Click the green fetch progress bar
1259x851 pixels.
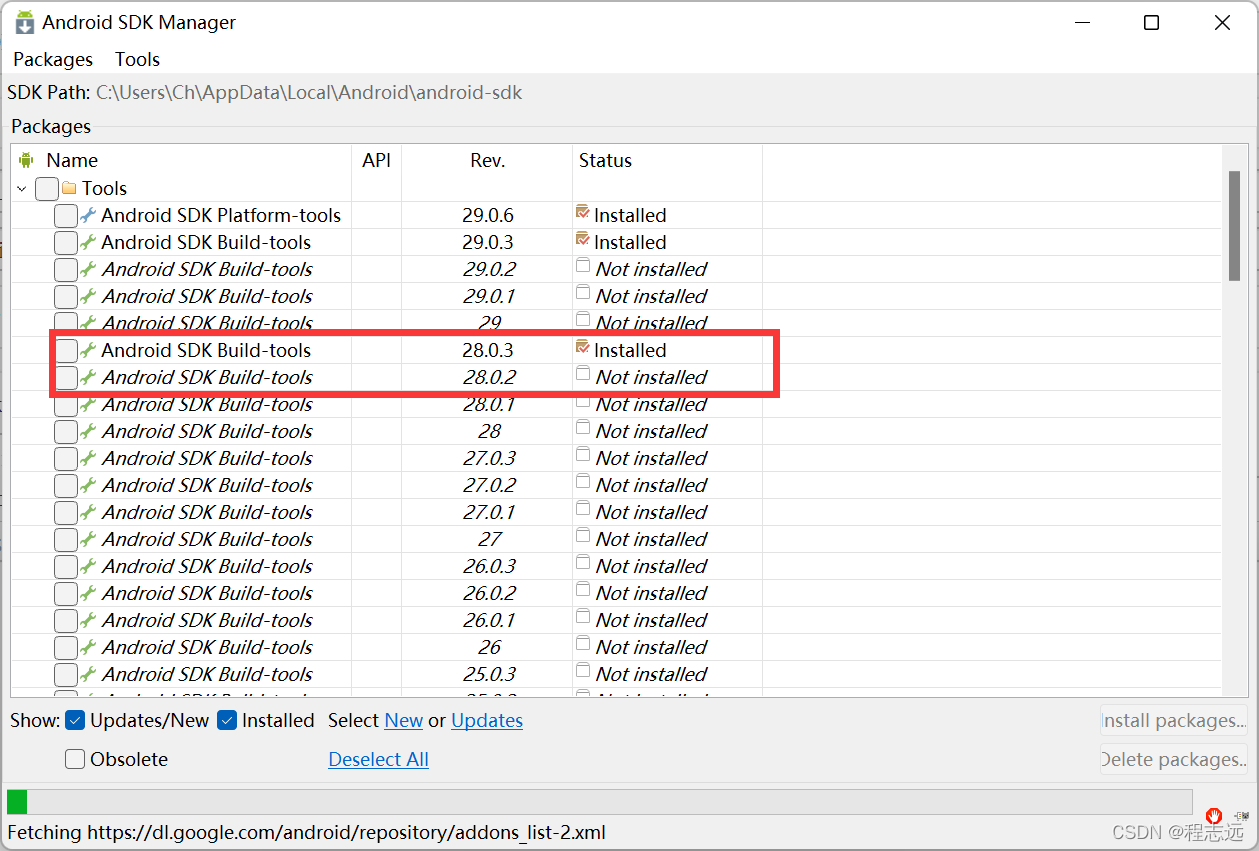point(17,802)
